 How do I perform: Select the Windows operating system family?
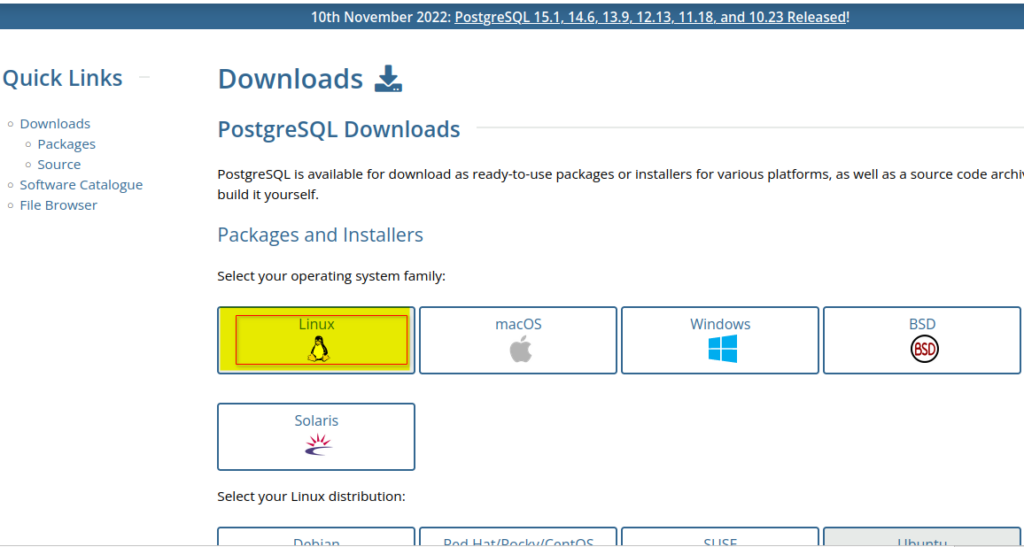coord(720,340)
